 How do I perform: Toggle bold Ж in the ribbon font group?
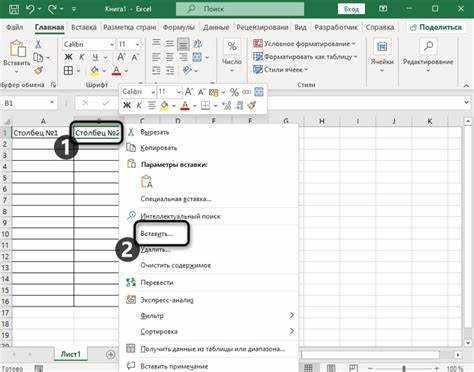(x=68, y=57)
